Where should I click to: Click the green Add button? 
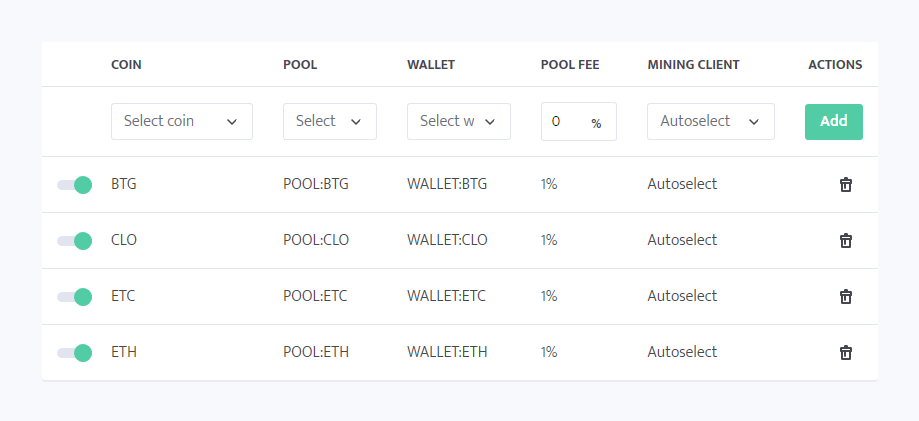pyautogui.click(x=833, y=121)
